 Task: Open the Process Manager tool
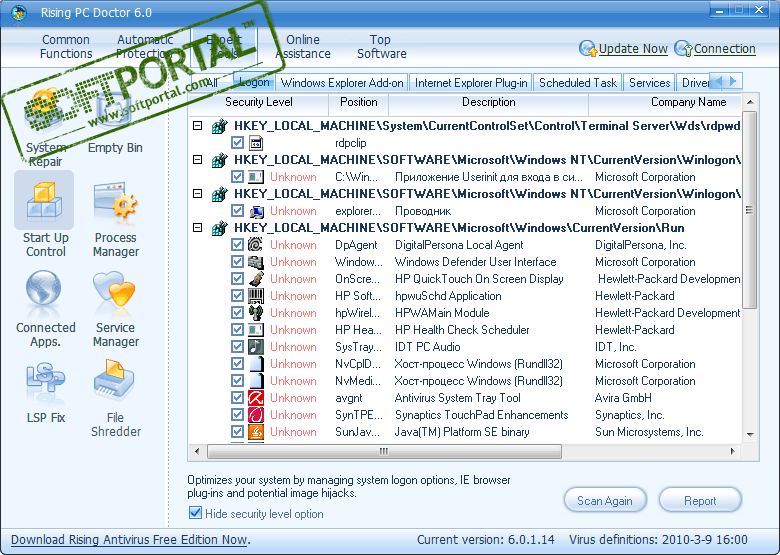point(115,220)
